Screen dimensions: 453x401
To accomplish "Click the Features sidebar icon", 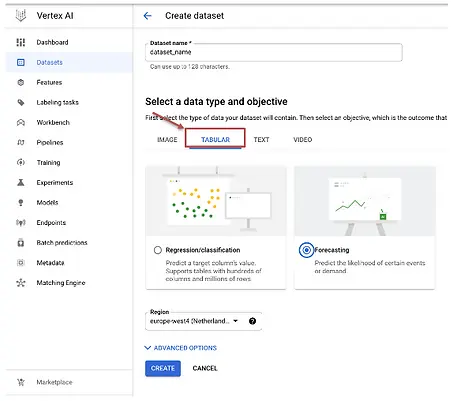I will click(21, 82).
